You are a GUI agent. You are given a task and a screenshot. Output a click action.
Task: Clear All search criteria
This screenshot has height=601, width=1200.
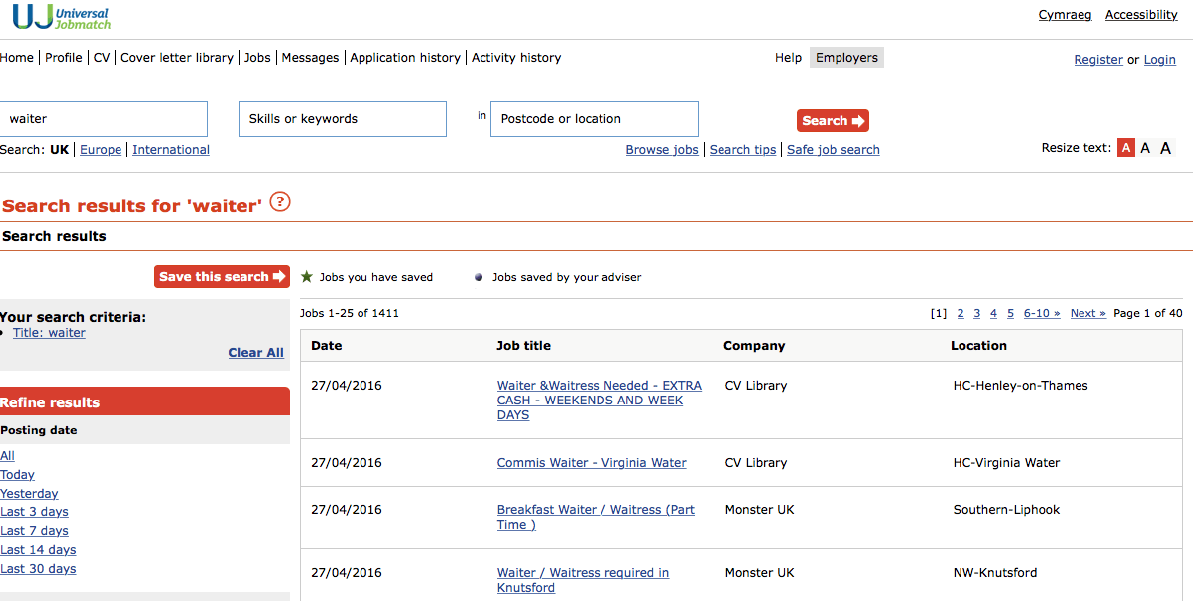click(256, 353)
